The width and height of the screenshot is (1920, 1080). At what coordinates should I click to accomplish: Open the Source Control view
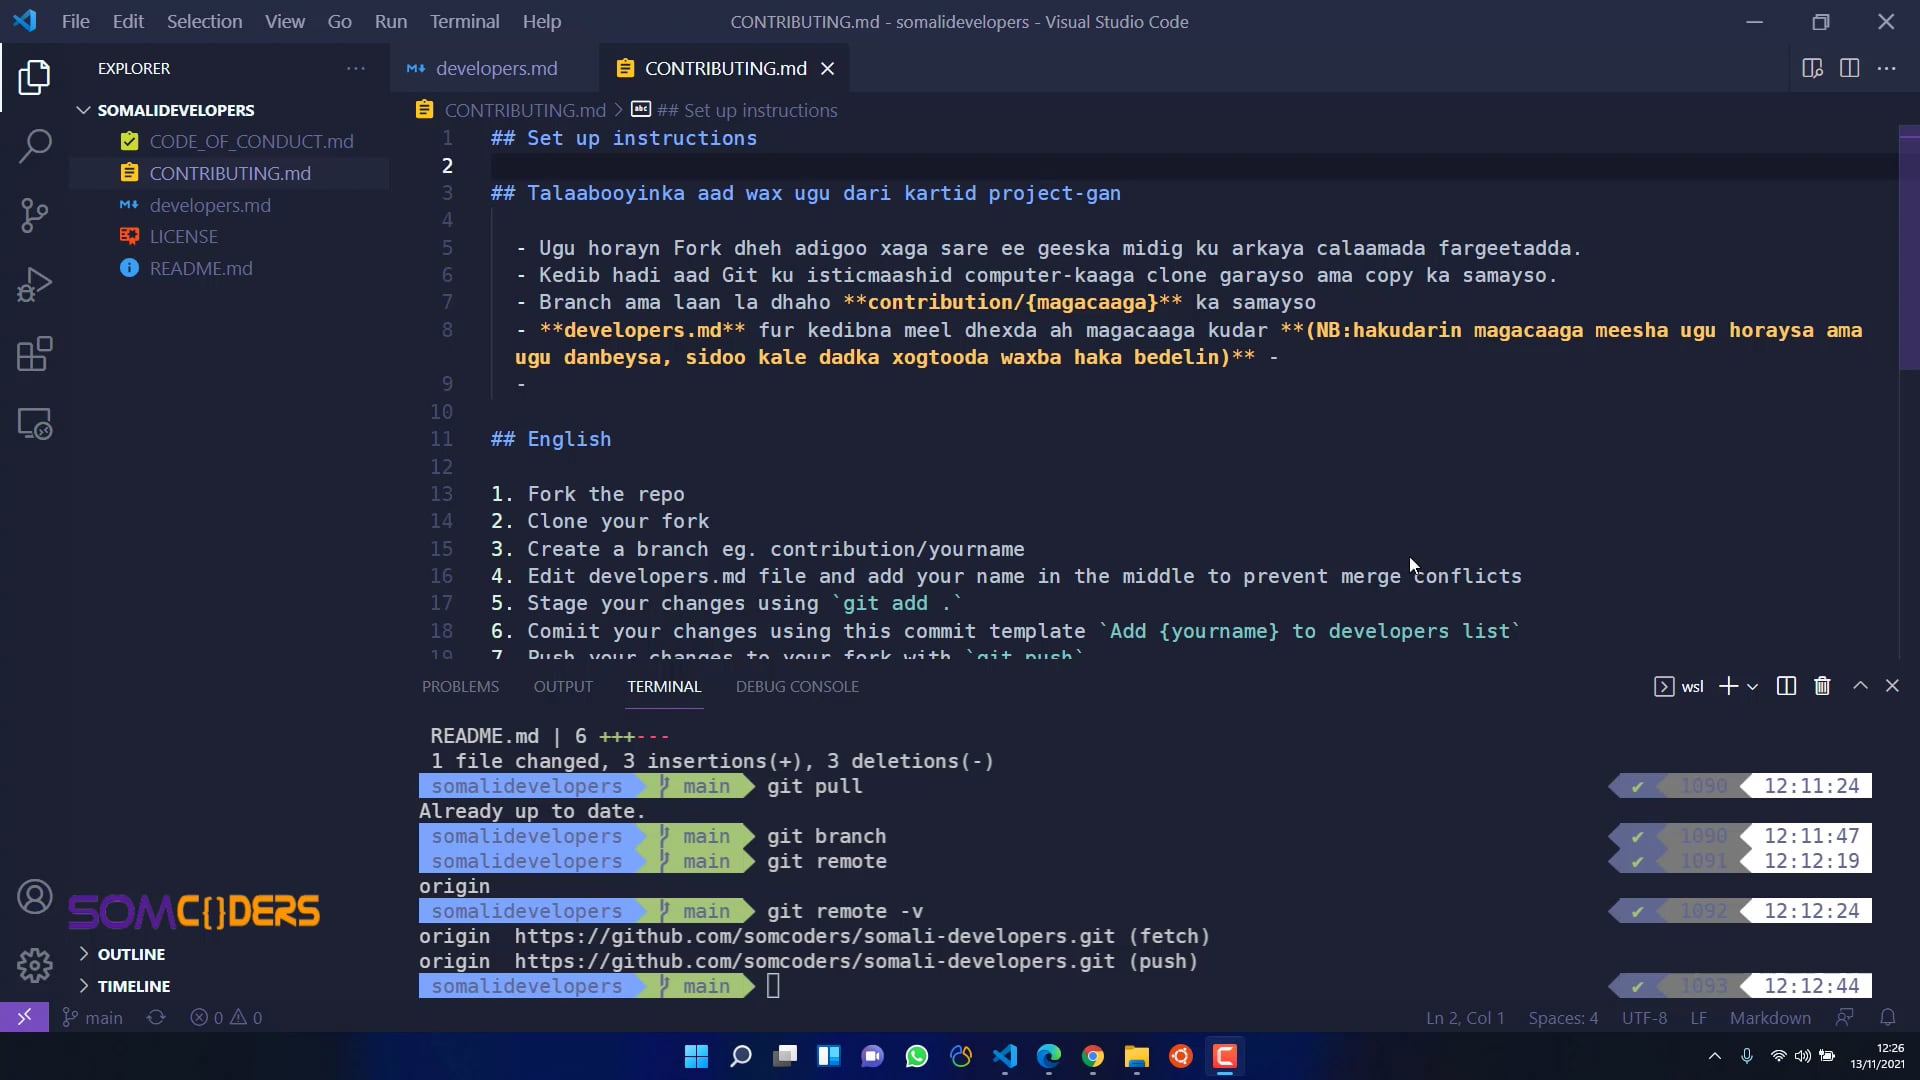point(35,215)
